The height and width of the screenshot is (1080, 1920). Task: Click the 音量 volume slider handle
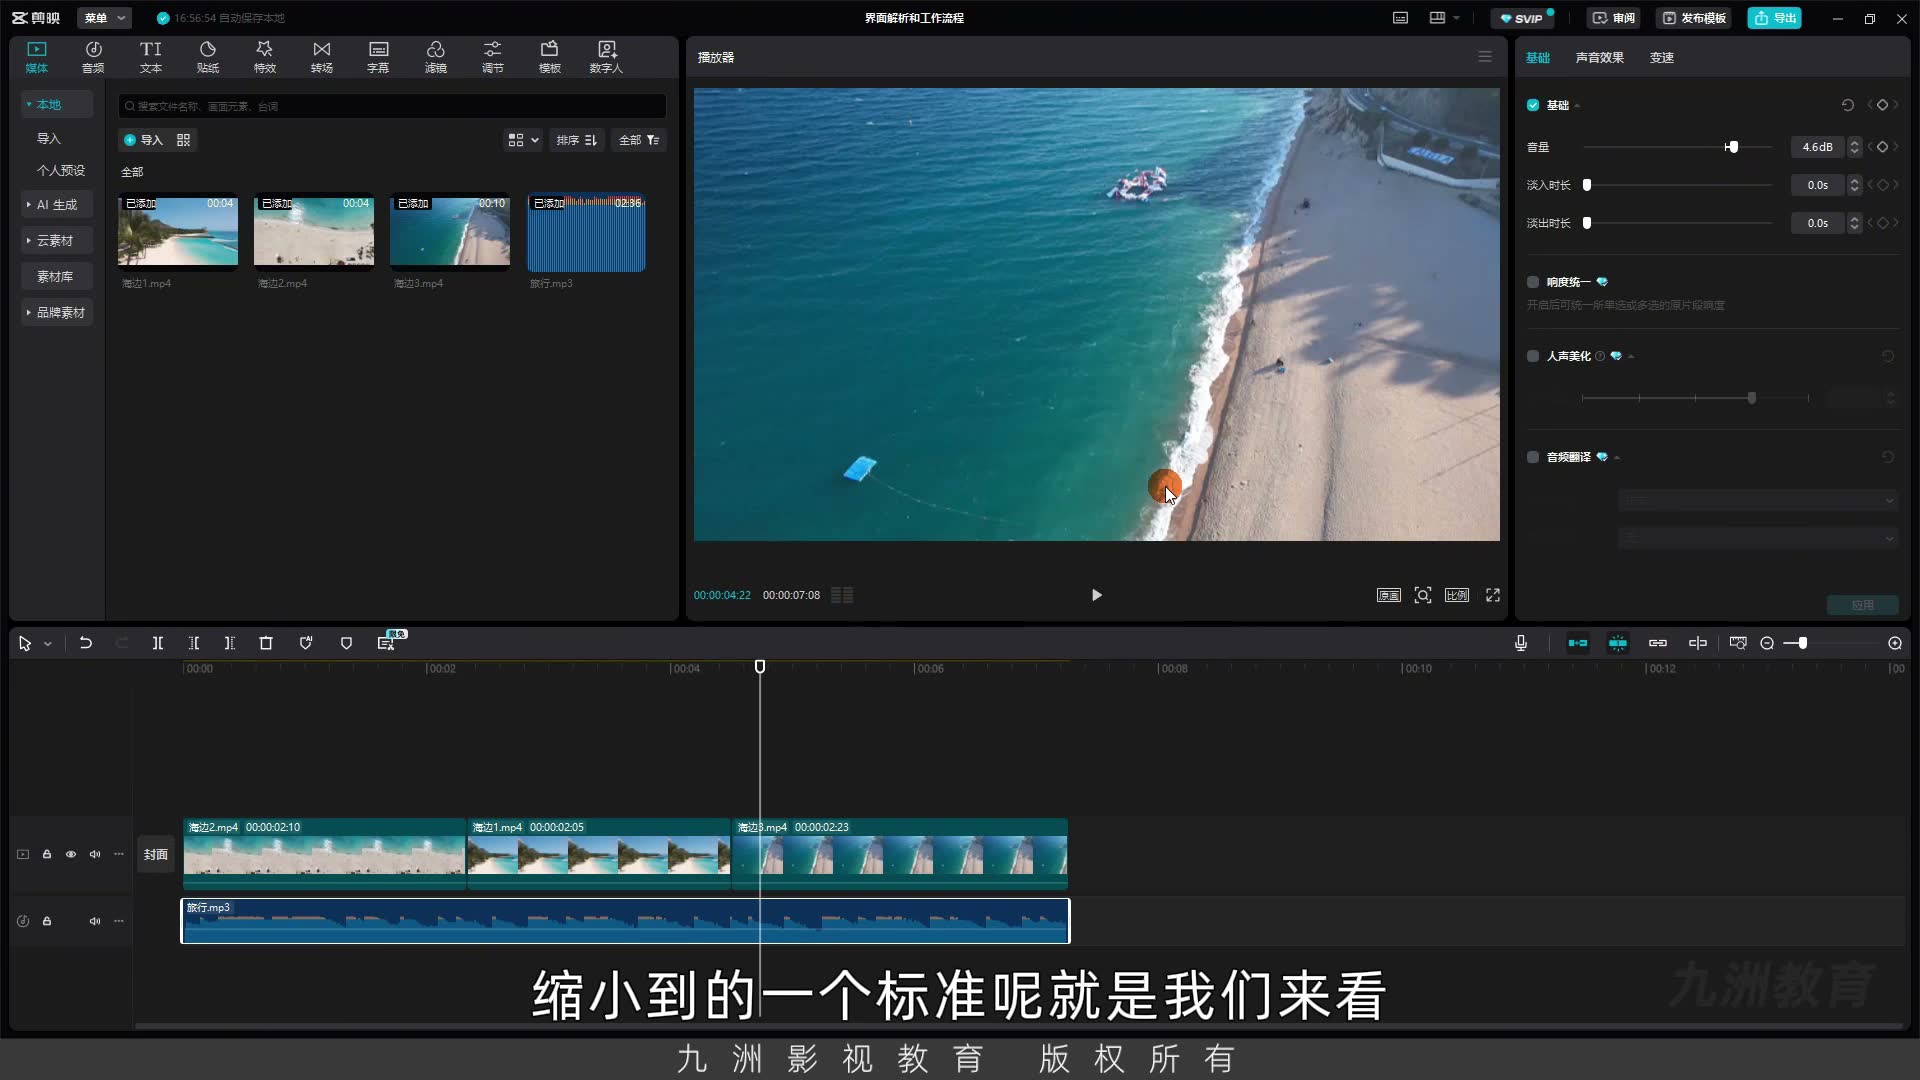tap(1732, 147)
